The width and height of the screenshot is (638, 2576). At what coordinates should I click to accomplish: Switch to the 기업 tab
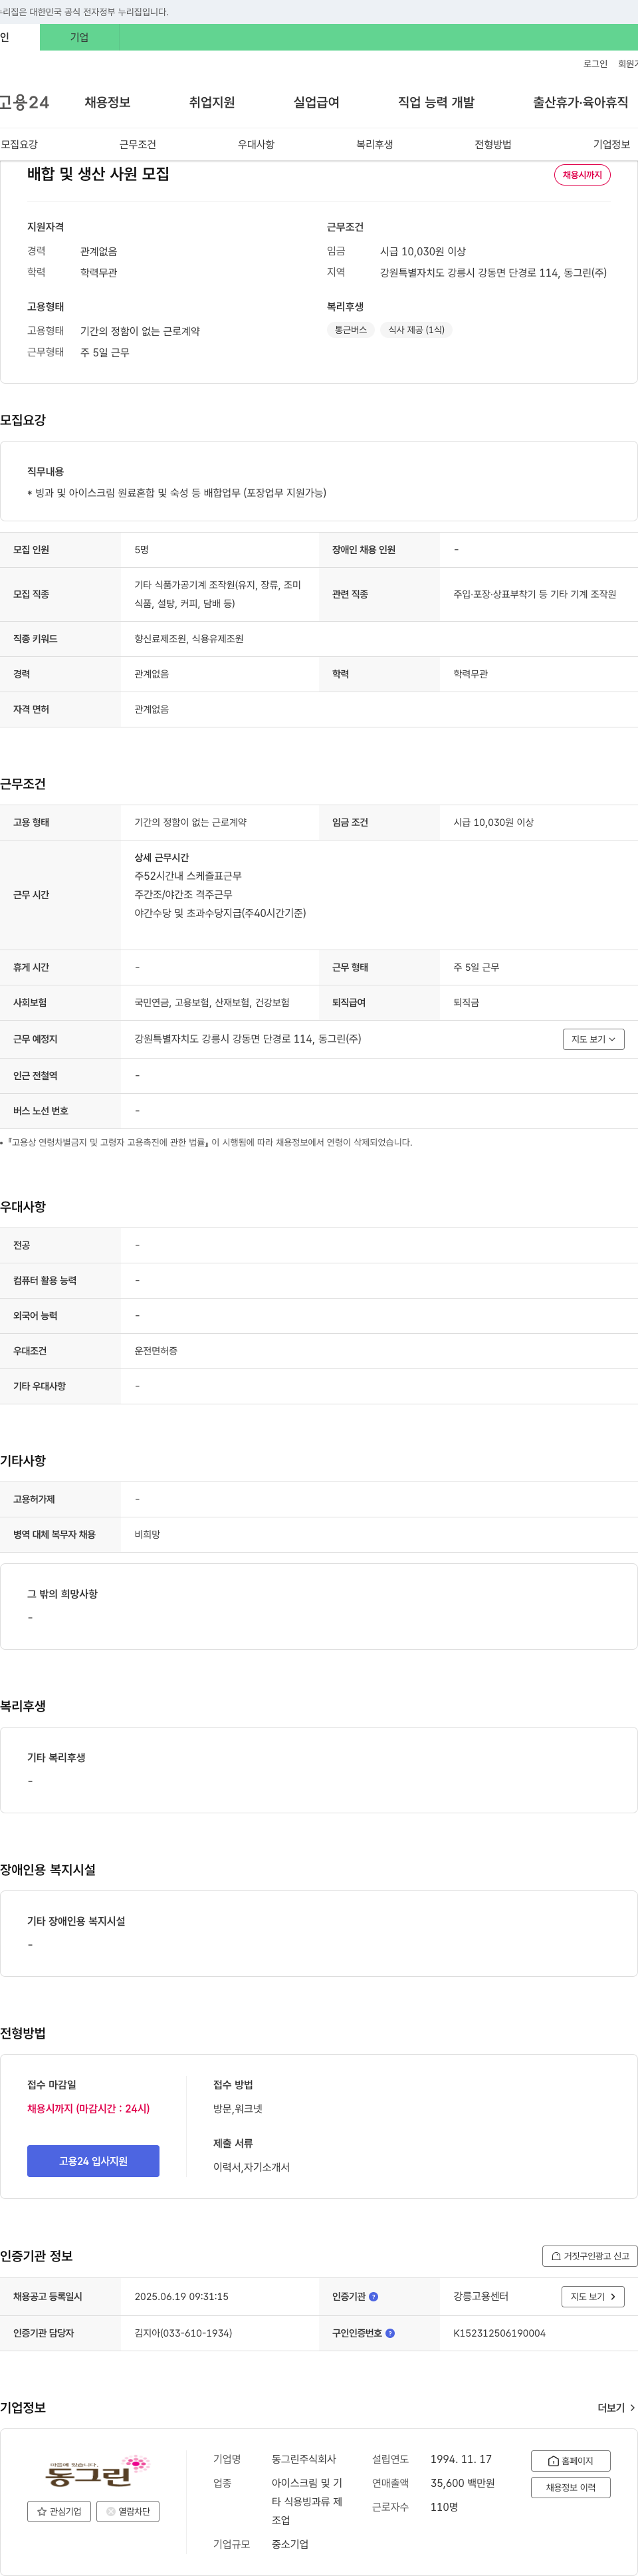(x=79, y=37)
